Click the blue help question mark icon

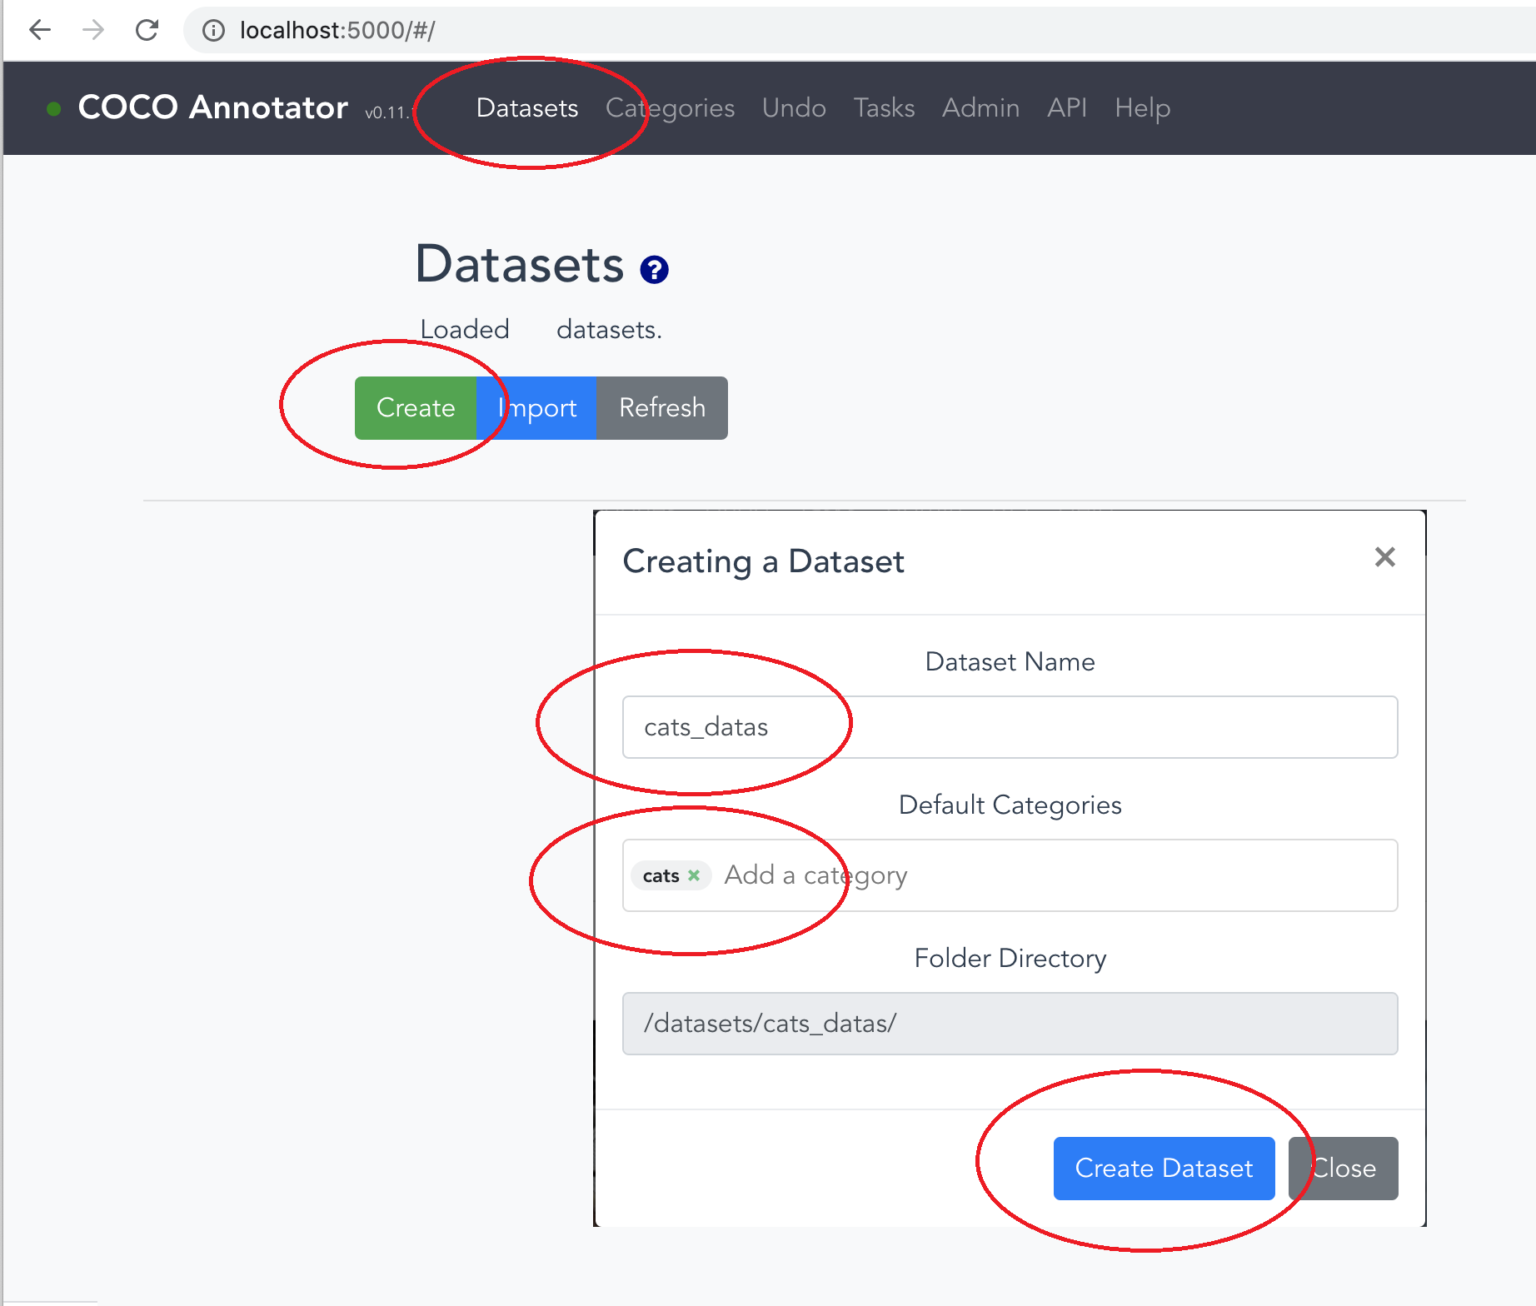pyautogui.click(x=654, y=269)
